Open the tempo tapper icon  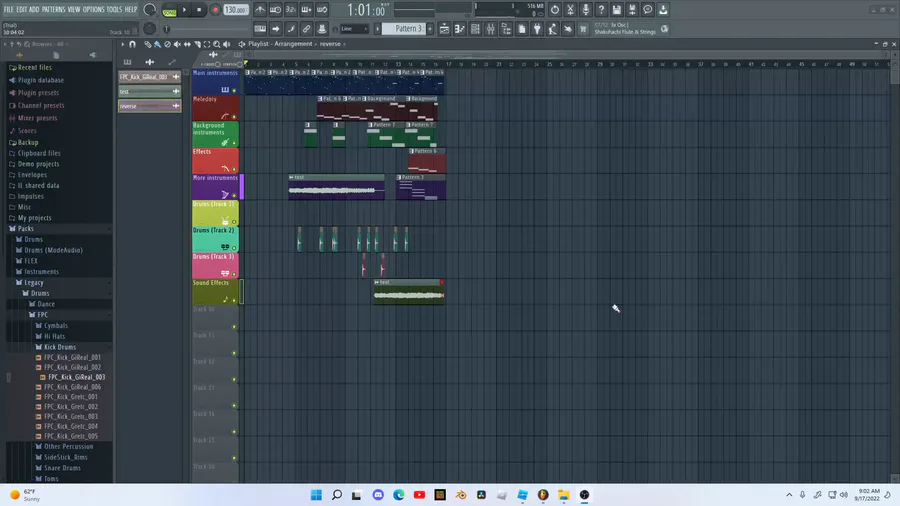click(x=553, y=29)
